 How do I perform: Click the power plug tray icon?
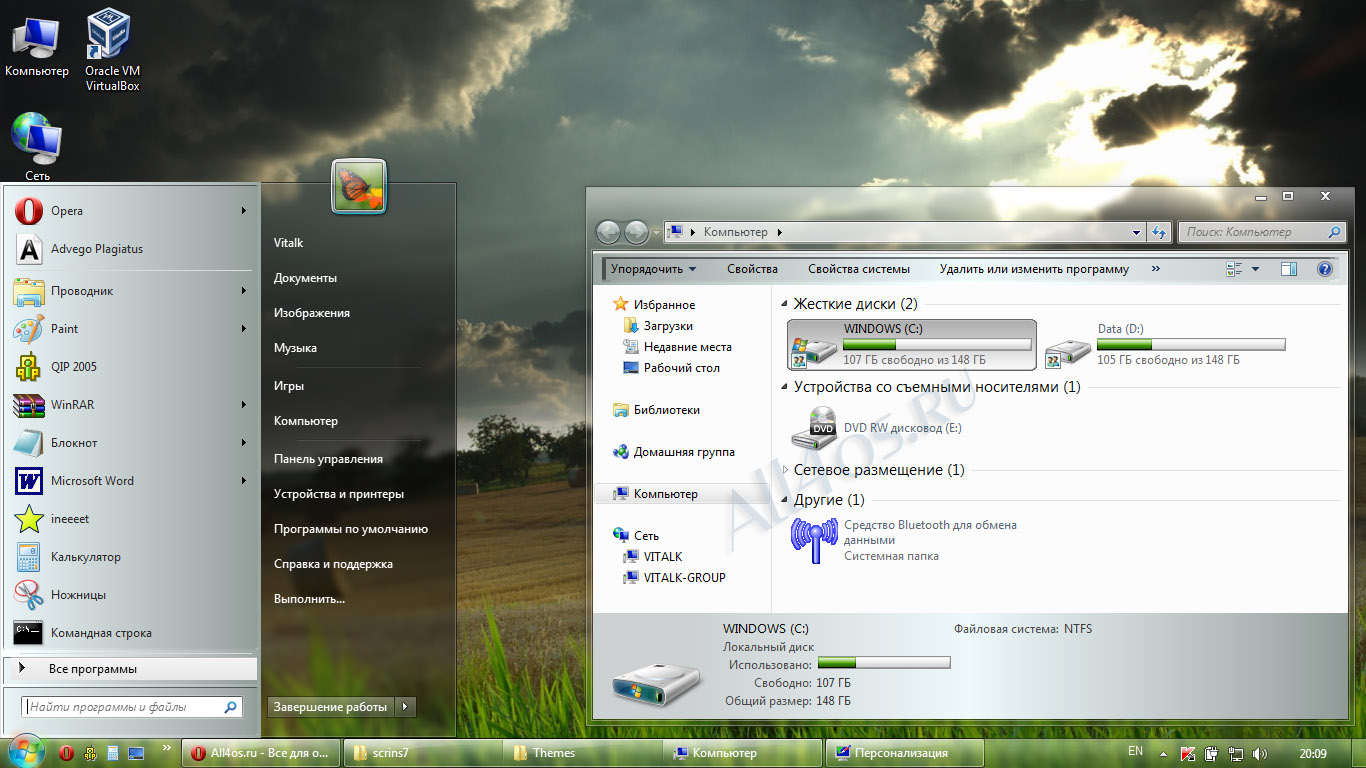1212,753
